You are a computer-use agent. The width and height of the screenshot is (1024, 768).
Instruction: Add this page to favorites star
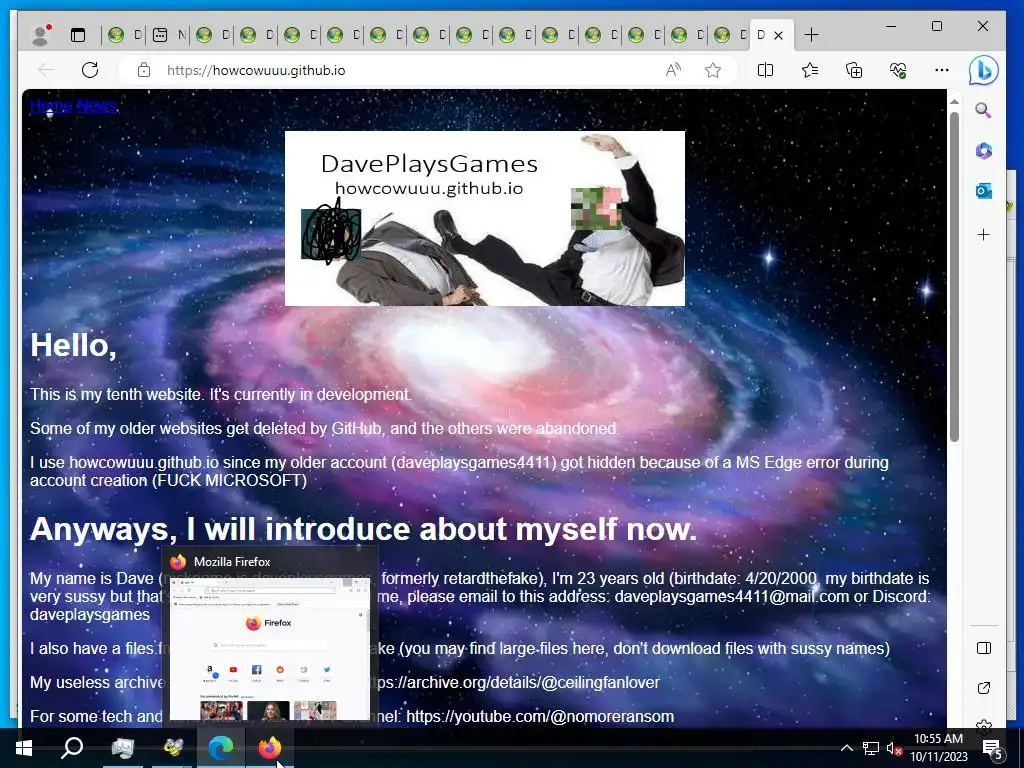coord(713,70)
